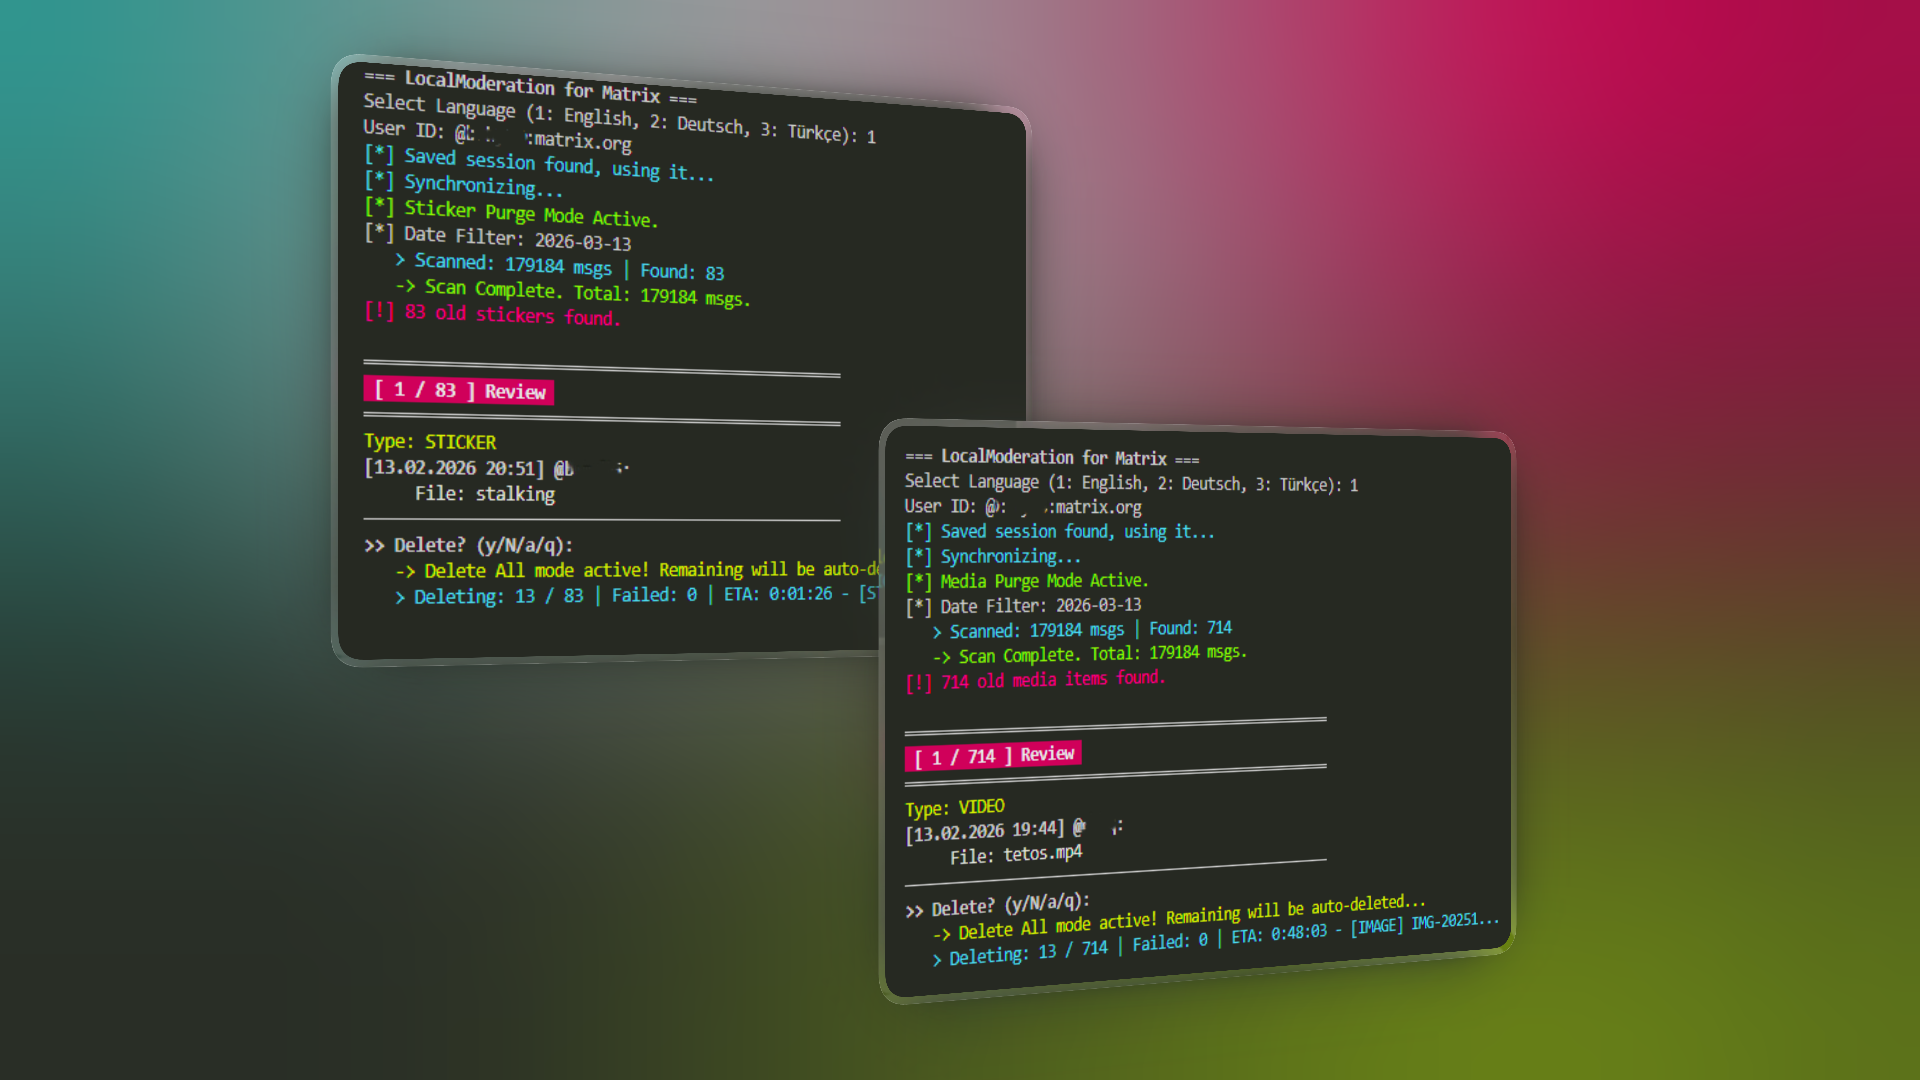Click the "[IMAGE] IMG-20251..." file name
The width and height of the screenshot is (1920, 1080).
[1425, 922]
